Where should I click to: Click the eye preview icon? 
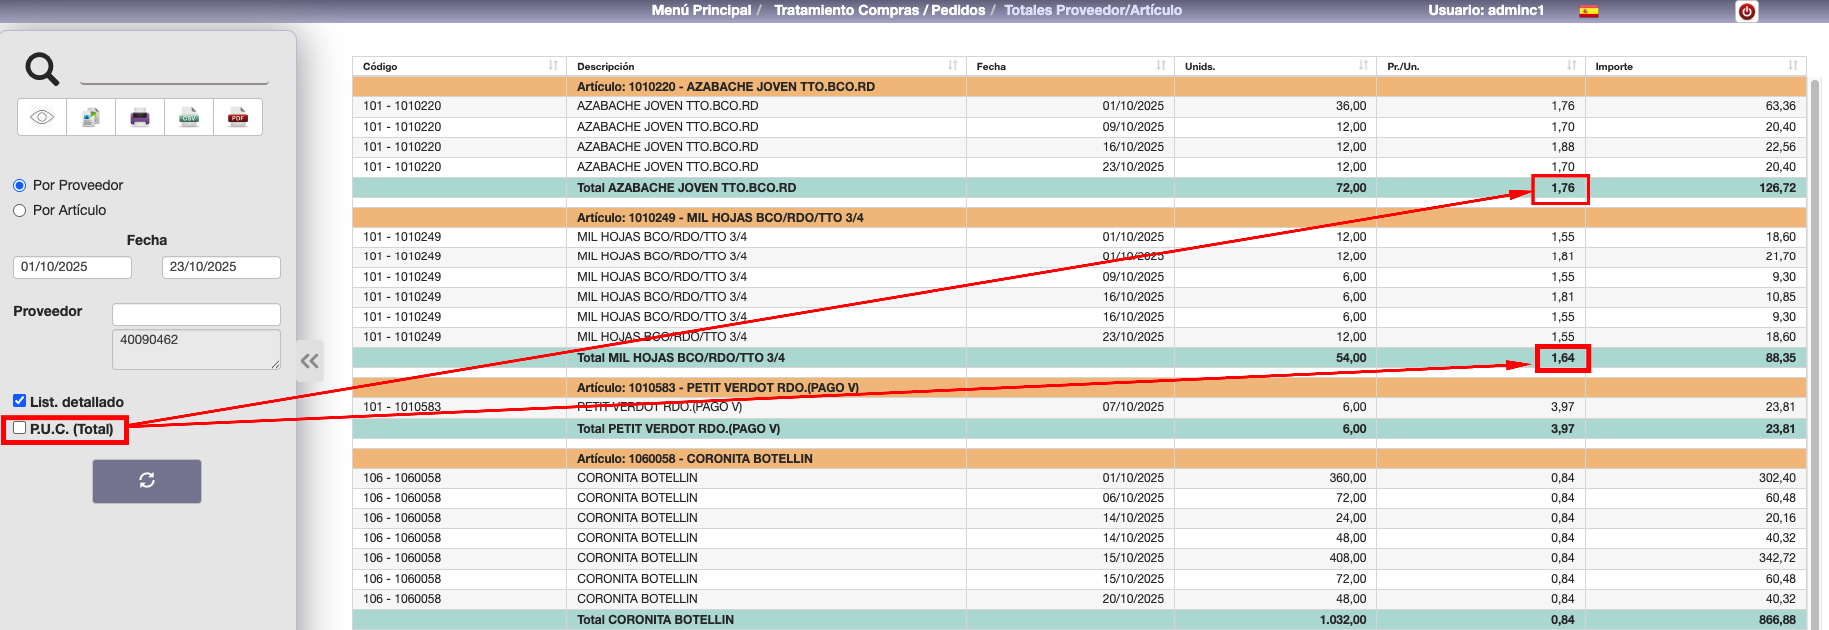click(x=42, y=117)
